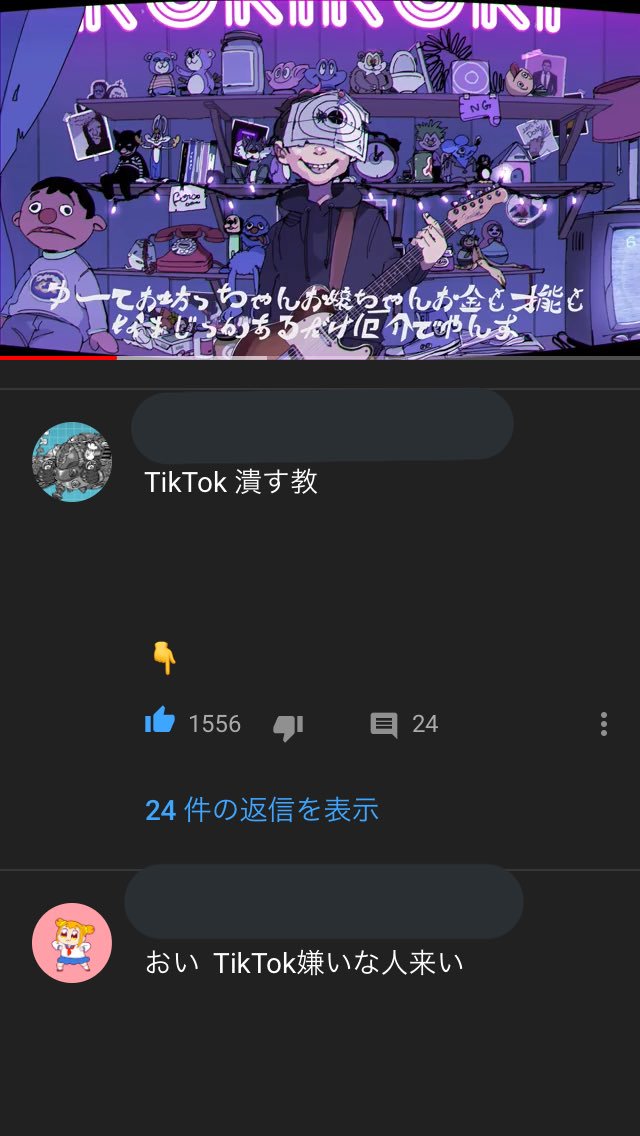
Task: Tap the pointing-down hand emoji
Action: [x=165, y=659]
